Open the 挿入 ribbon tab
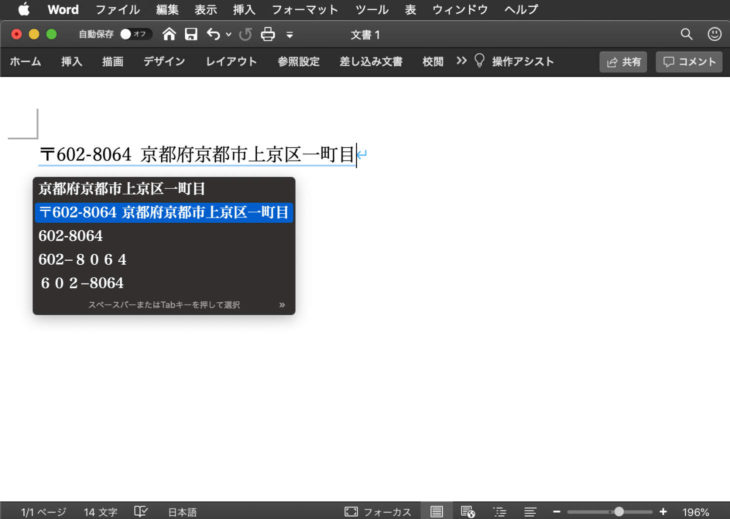Image resolution: width=730 pixels, height=519 pixels. click(72, 61)
